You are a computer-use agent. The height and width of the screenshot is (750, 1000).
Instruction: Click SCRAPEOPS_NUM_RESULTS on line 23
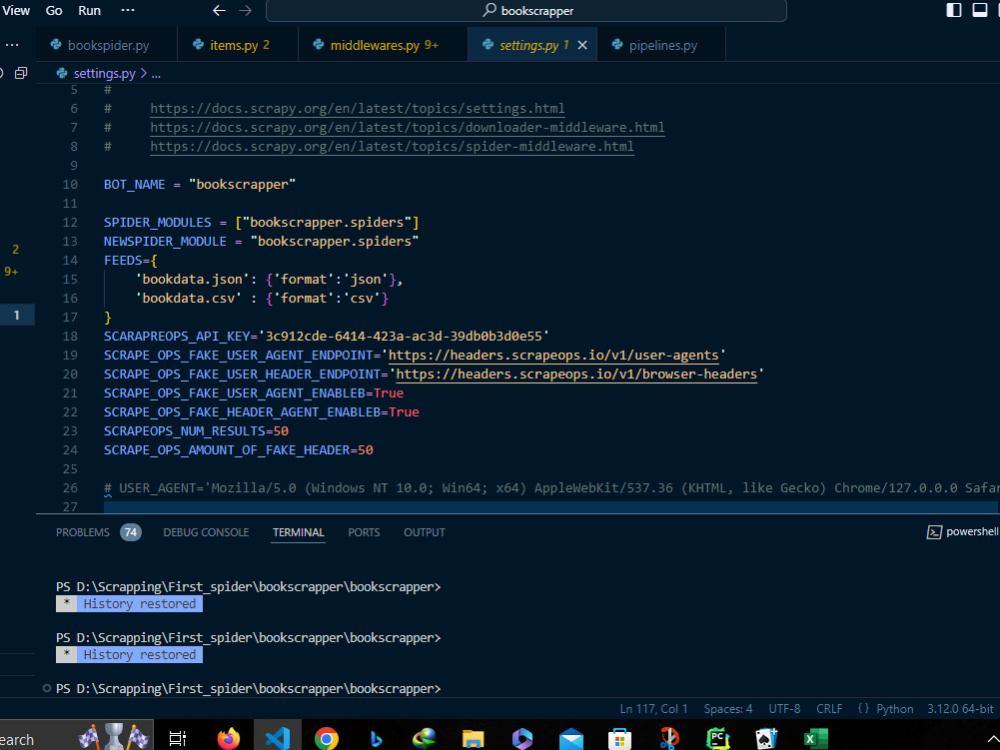coord(184,431)
